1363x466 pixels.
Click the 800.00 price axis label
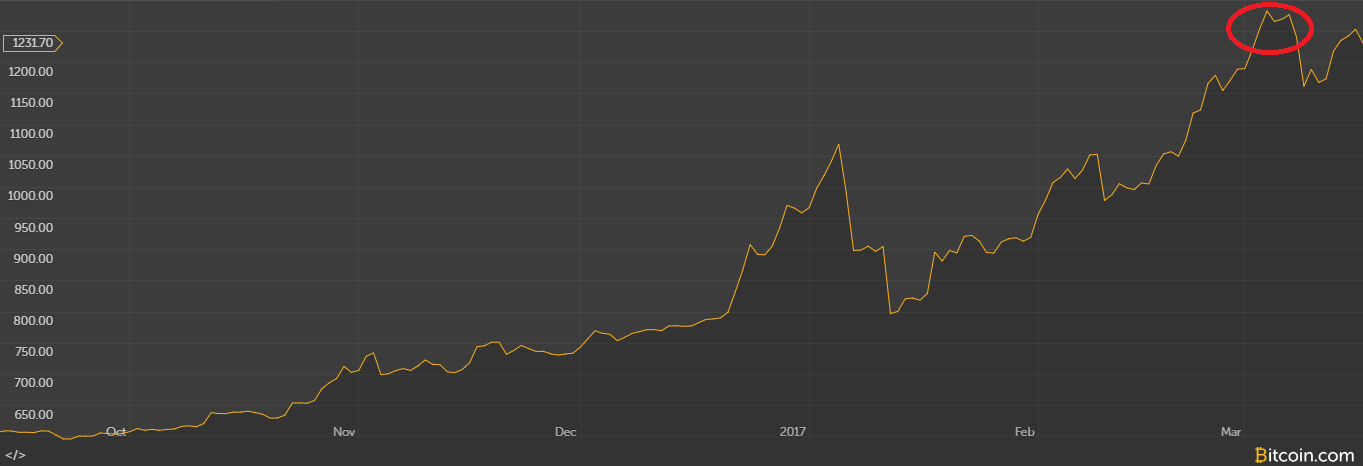click(33, 320)
